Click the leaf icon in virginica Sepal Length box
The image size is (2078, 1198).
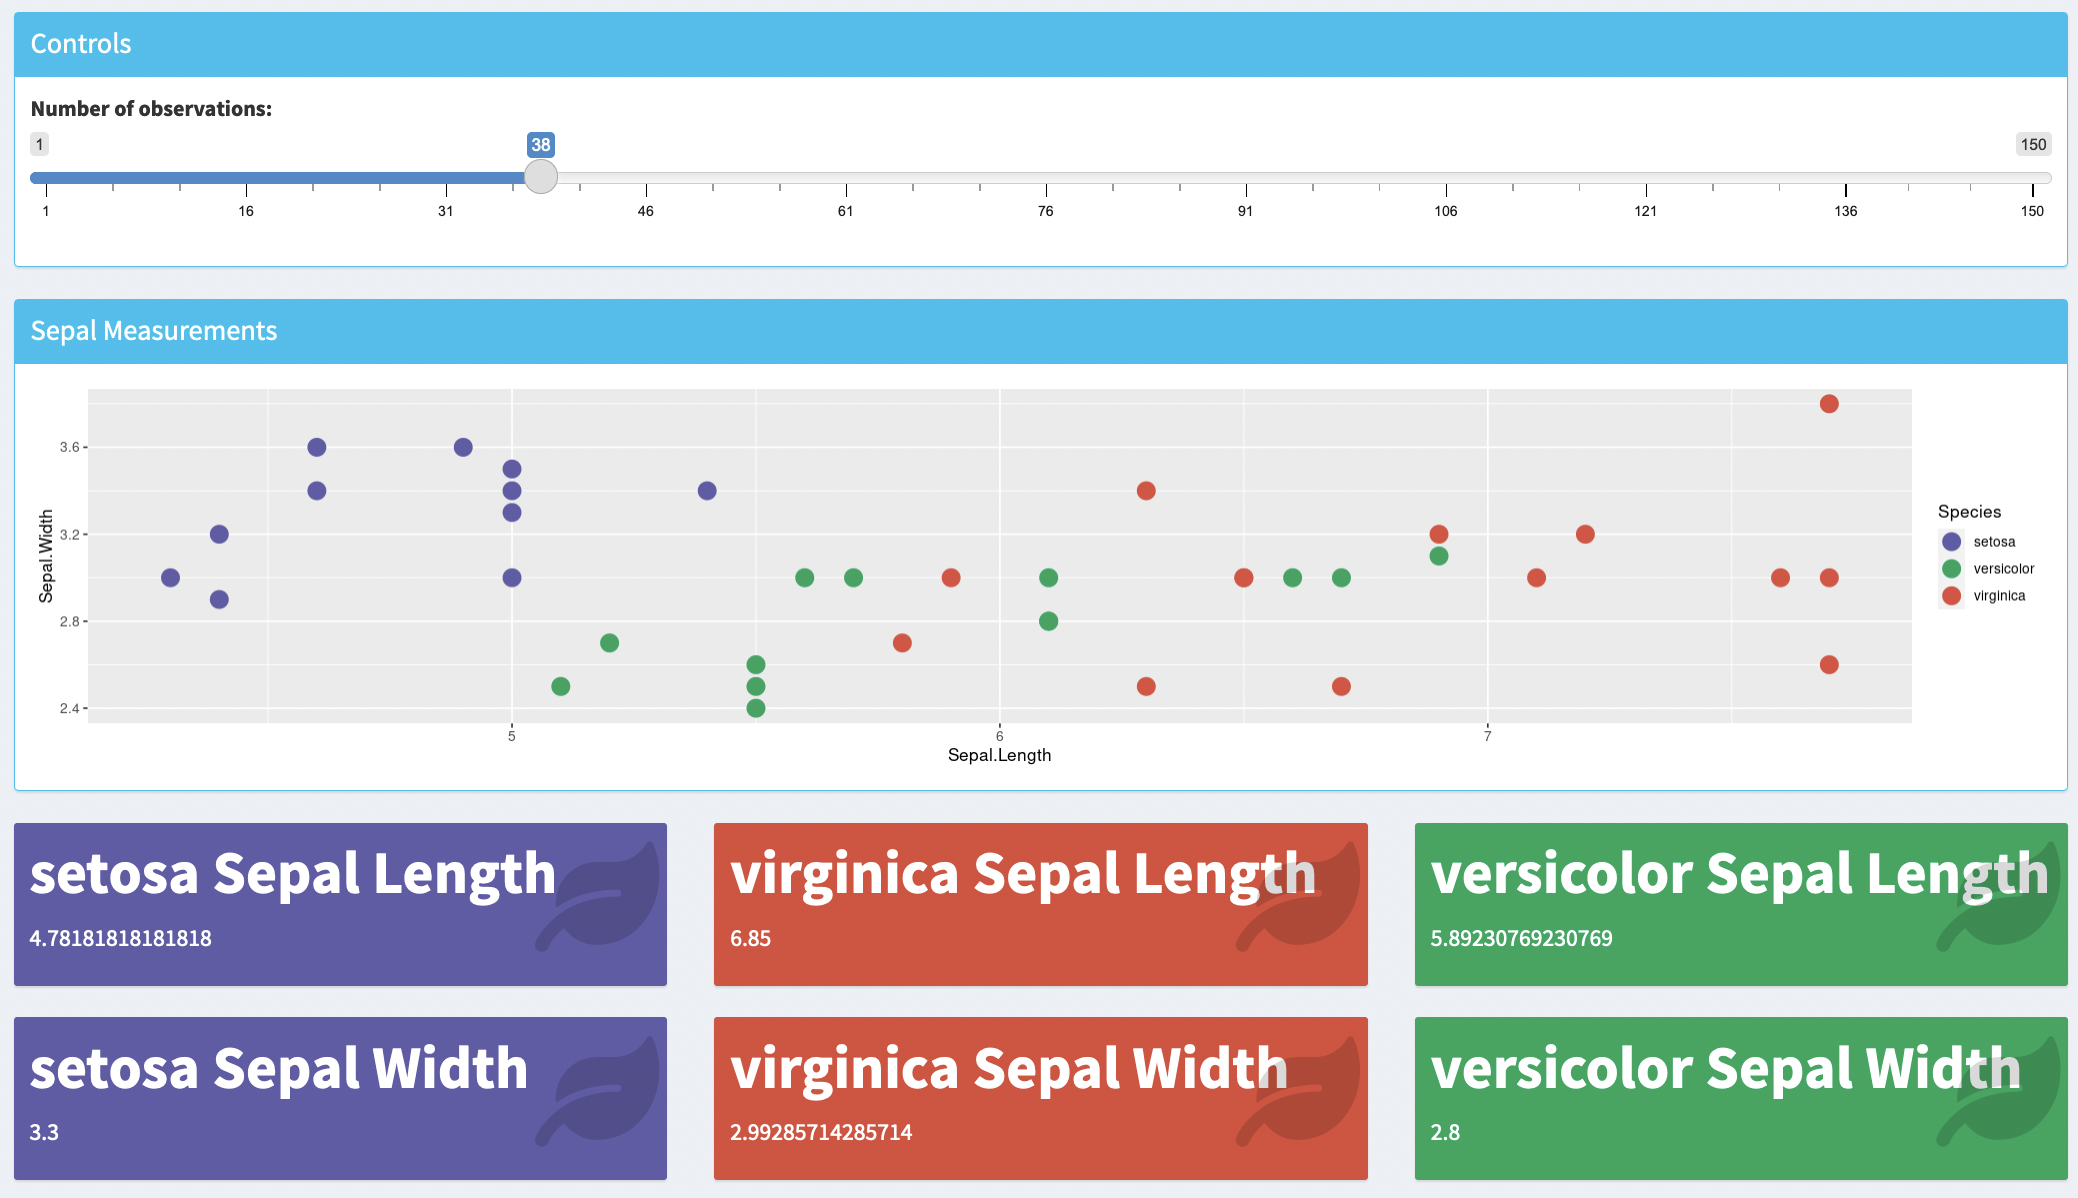1299,896
